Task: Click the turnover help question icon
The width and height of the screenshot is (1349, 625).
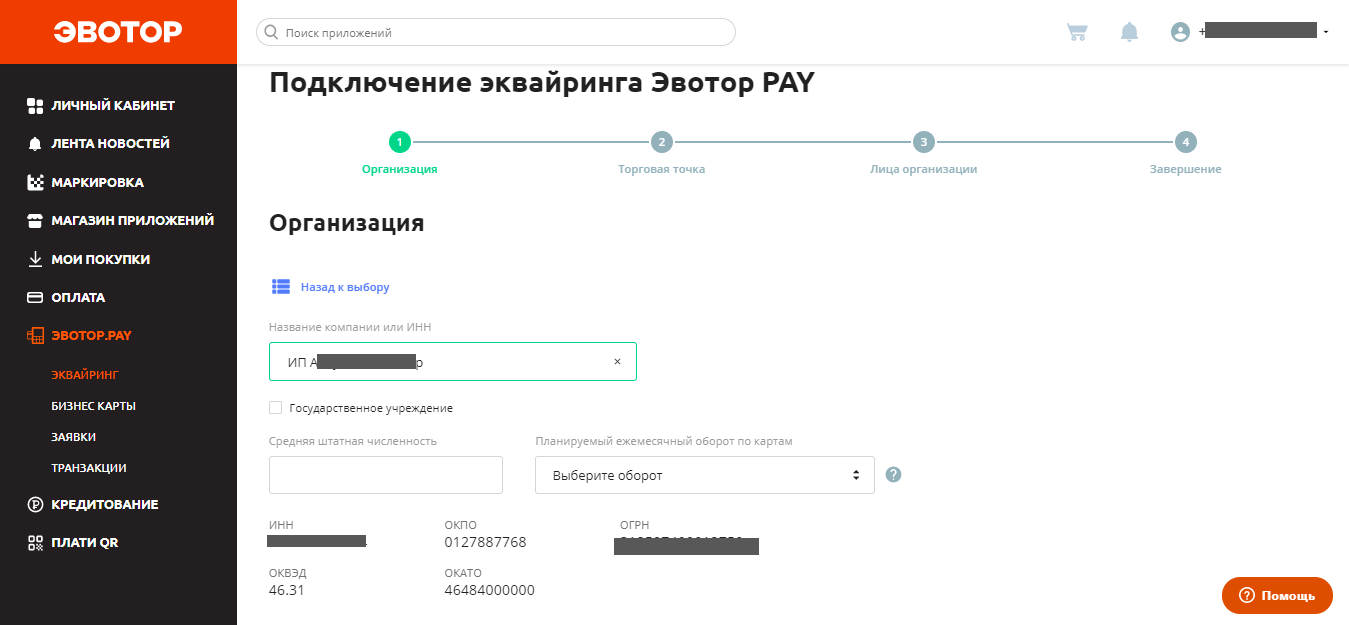Action: 894,475
